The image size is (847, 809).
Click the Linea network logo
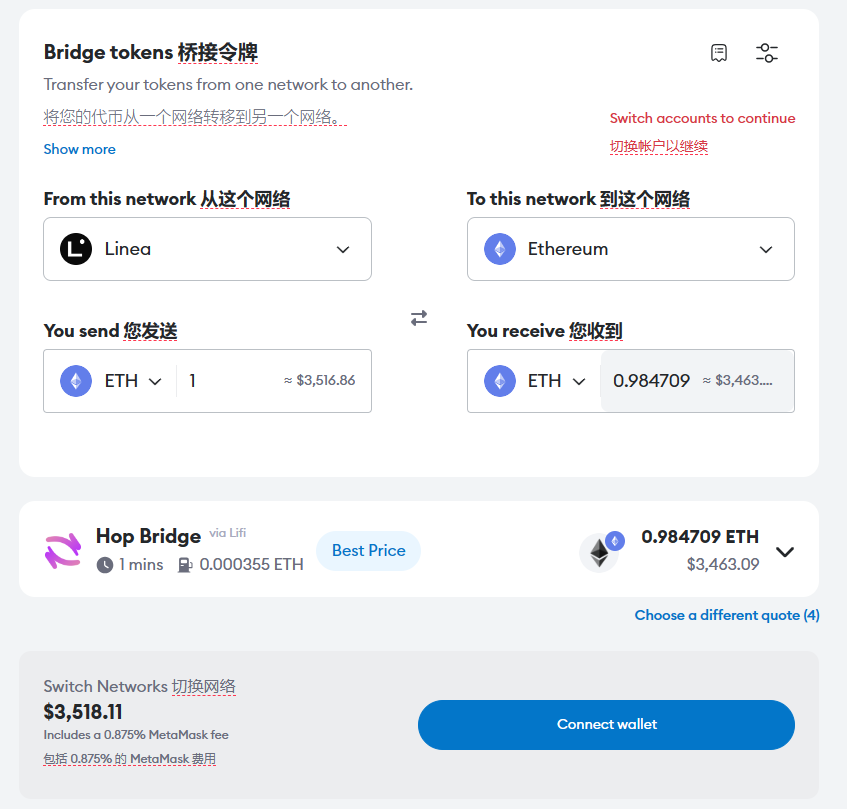tap(76, 249)
